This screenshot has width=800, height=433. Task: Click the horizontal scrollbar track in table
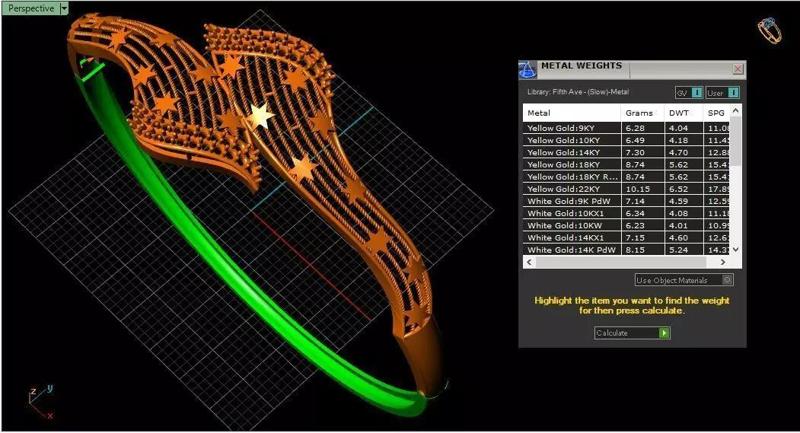[621, 262]
